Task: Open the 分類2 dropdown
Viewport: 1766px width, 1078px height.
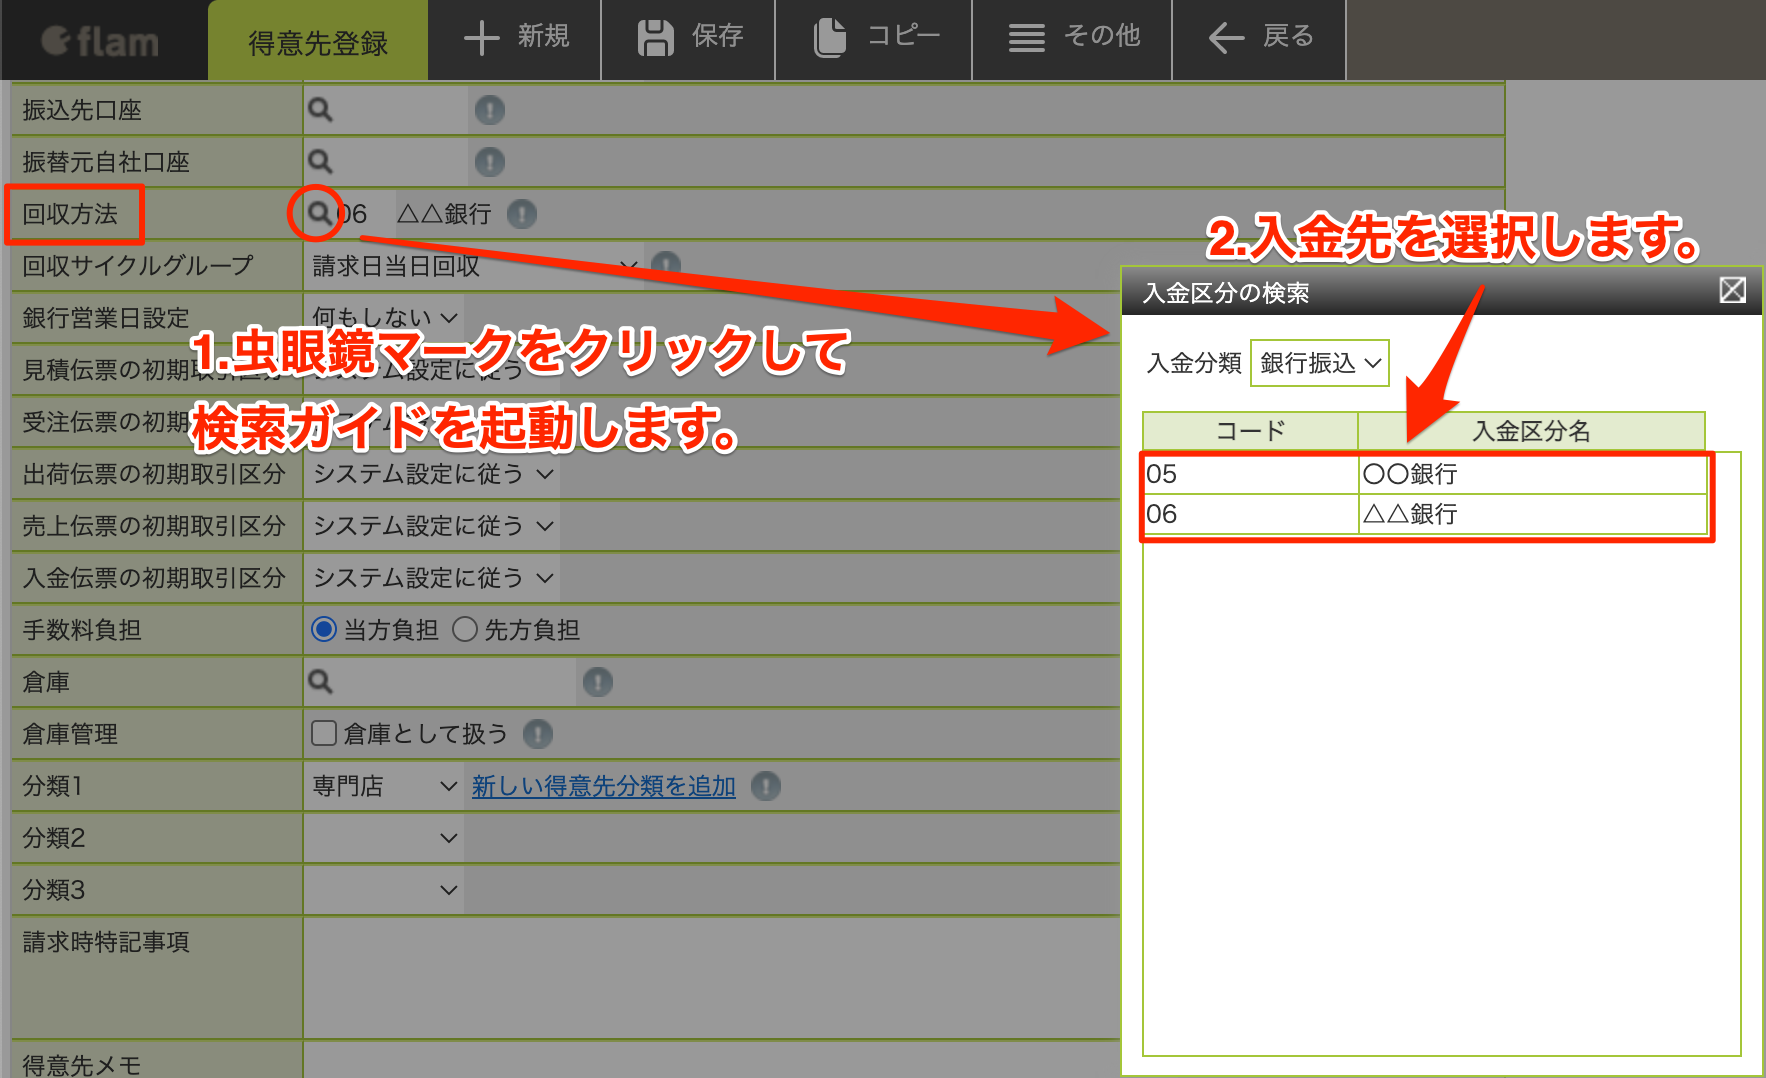Action: point(385,838)
